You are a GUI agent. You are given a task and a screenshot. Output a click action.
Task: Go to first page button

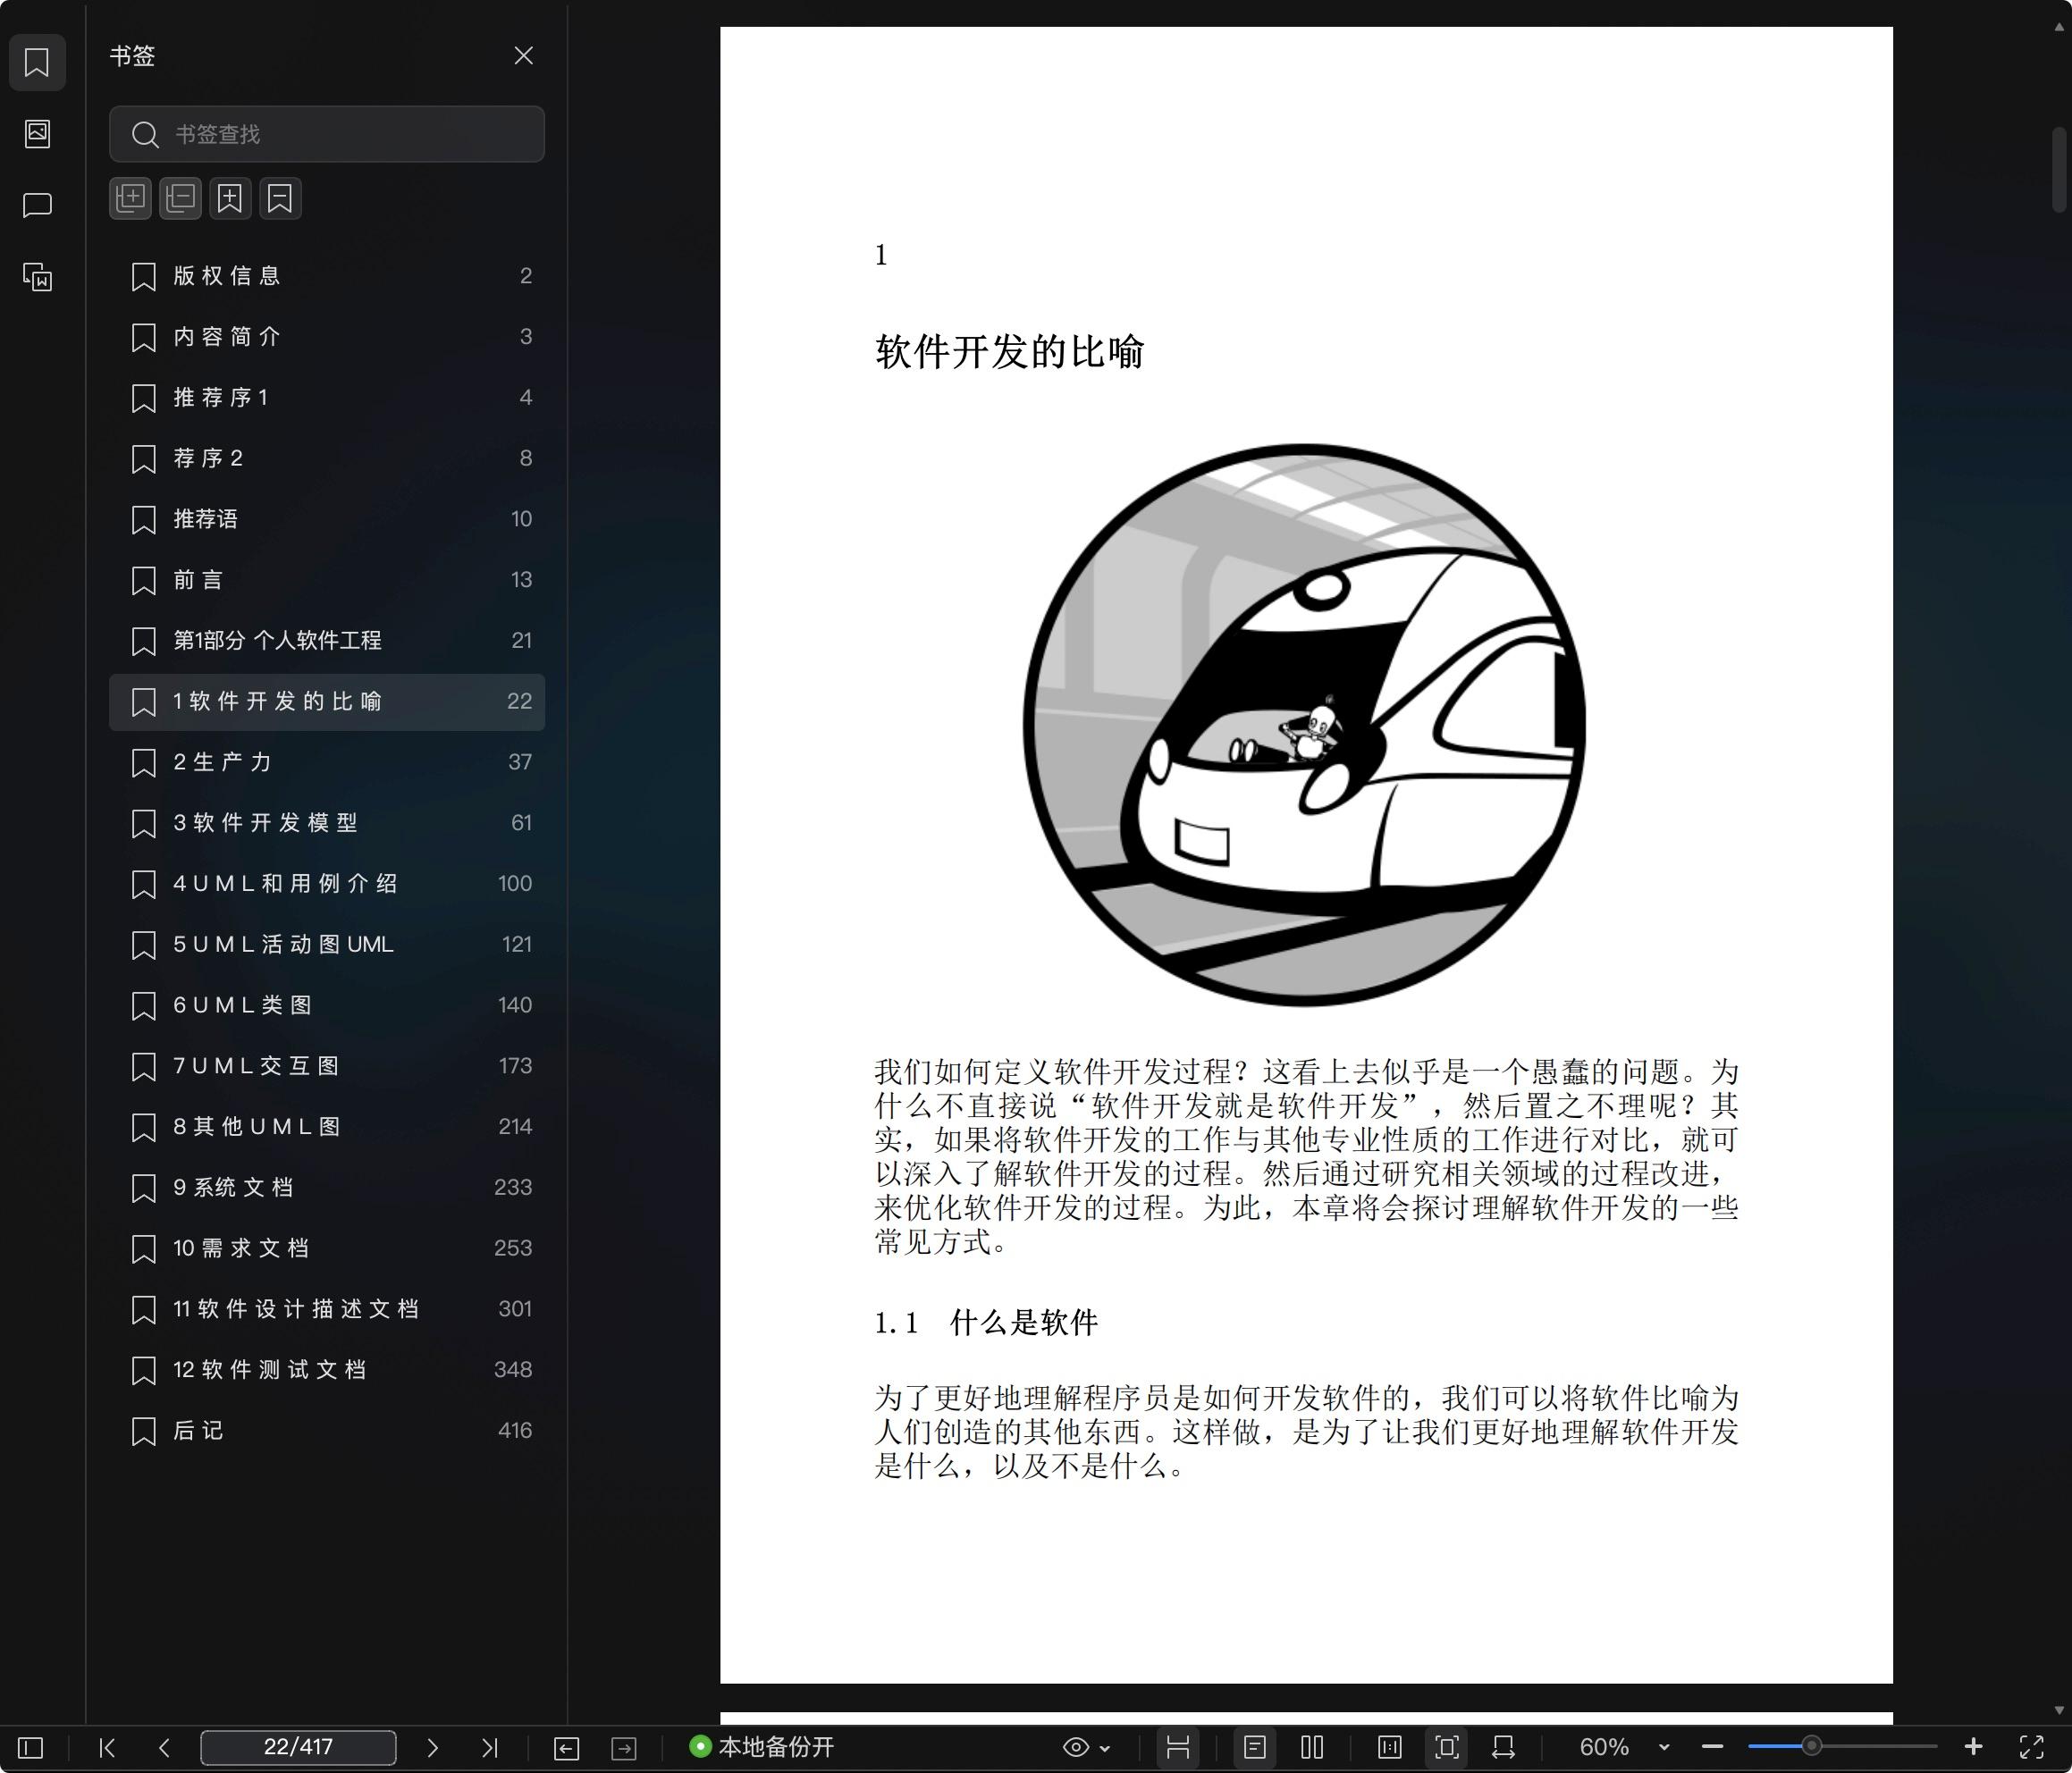108,1747
